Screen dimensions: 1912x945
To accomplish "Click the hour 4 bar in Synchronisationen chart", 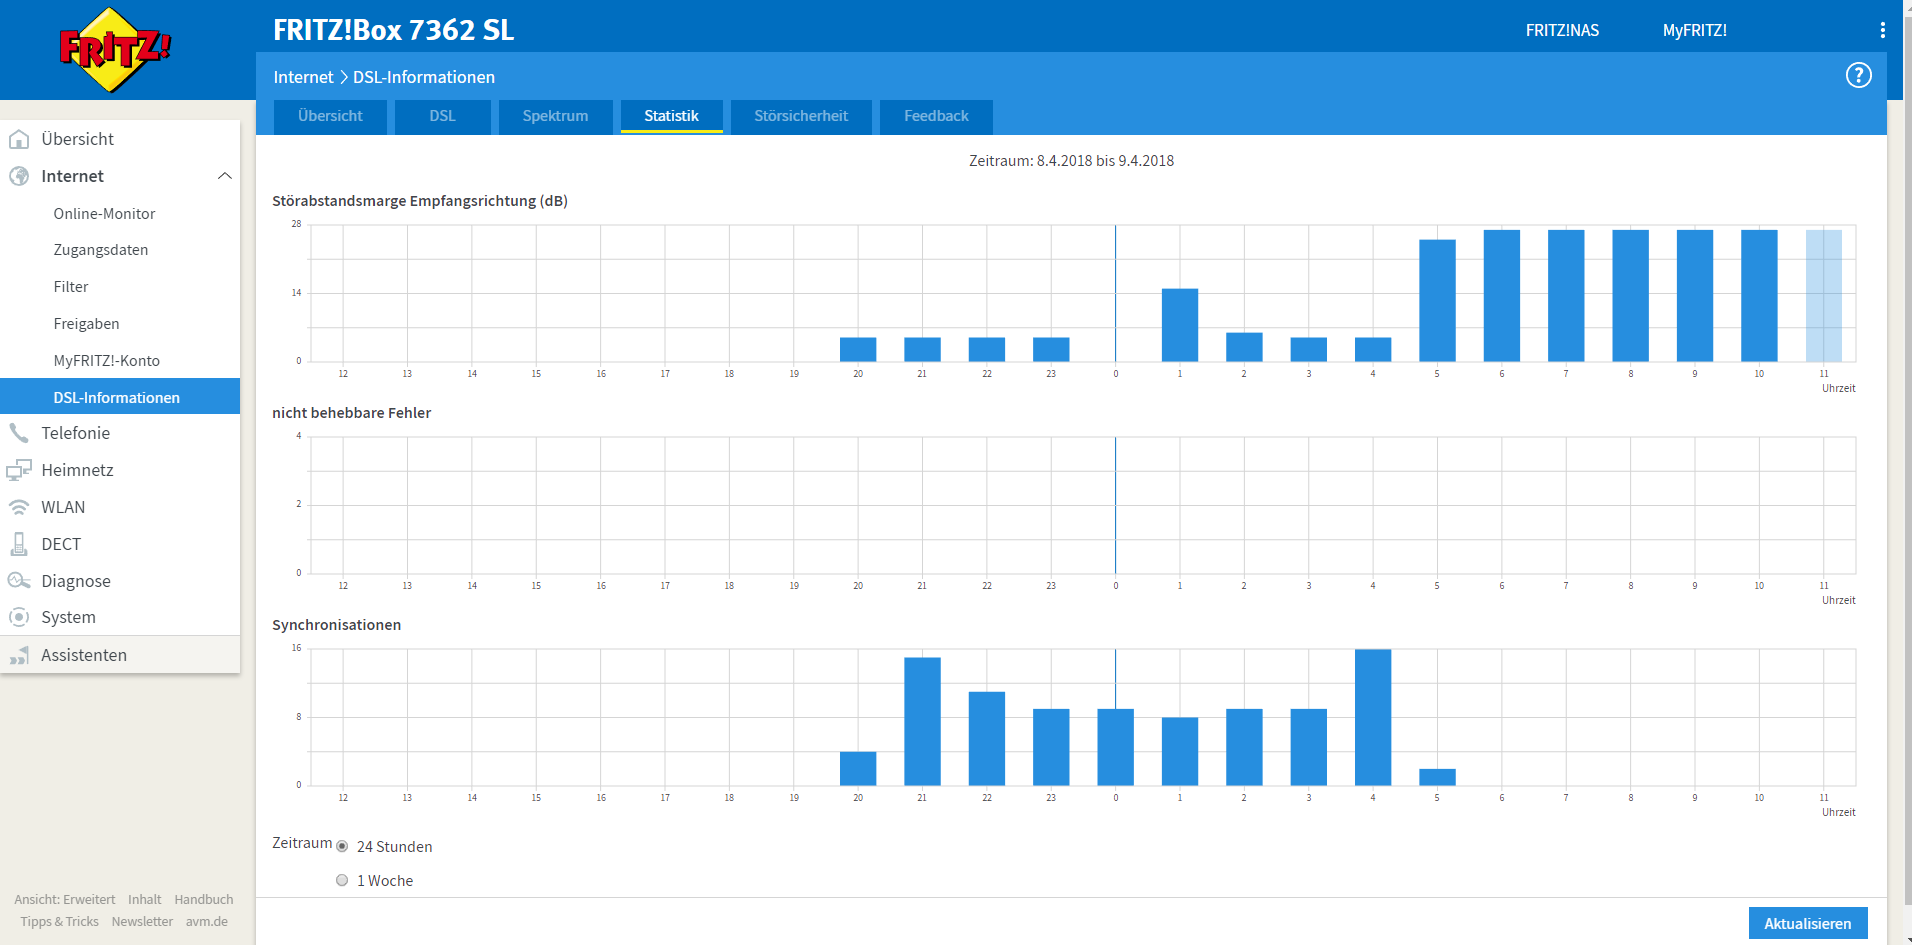I will coord(1373,717).
